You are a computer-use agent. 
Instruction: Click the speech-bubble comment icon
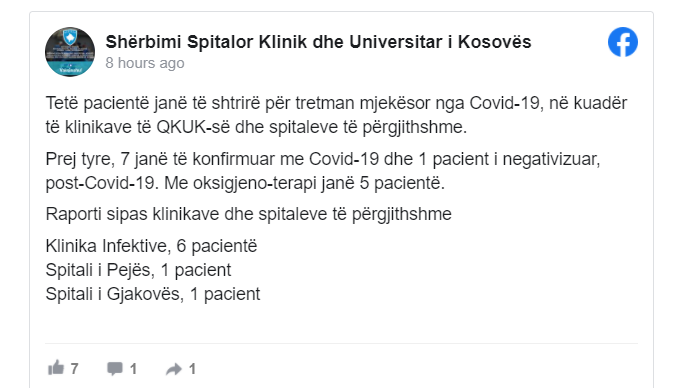click(115, 369)
